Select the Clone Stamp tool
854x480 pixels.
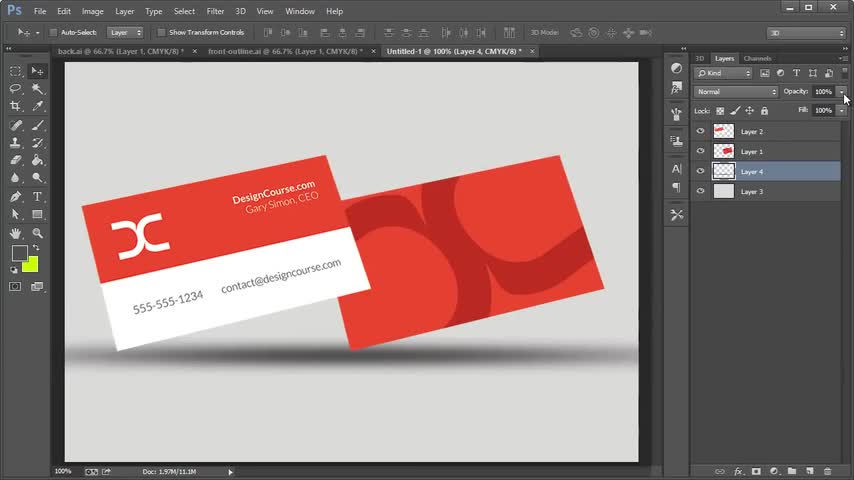click(x=15, y=143)
